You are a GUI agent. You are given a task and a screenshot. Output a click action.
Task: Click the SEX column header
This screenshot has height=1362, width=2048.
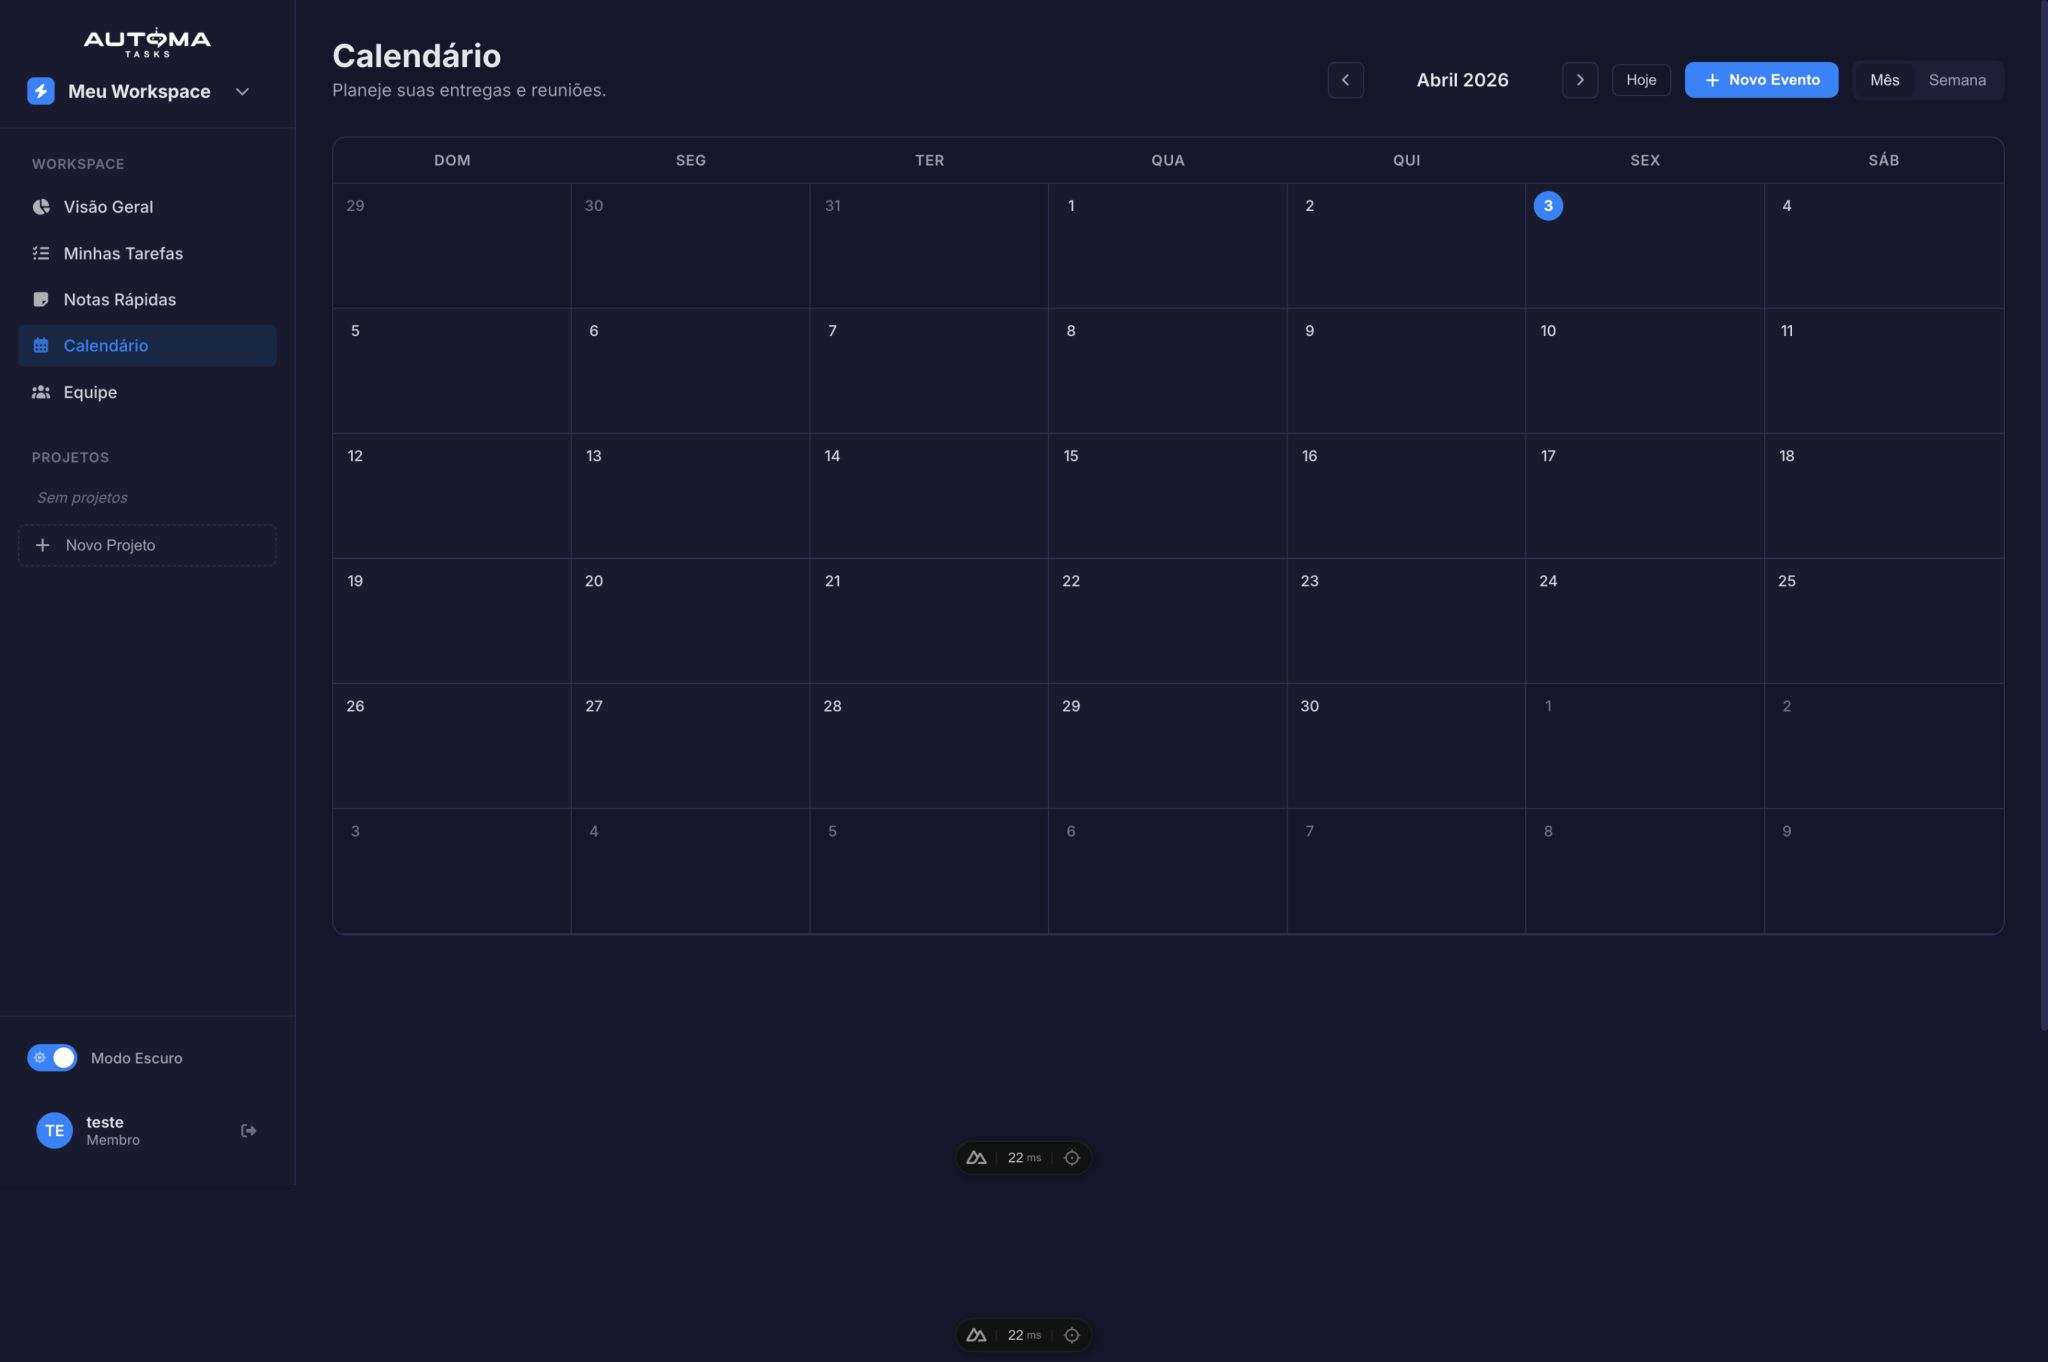tap(1645, 160)
